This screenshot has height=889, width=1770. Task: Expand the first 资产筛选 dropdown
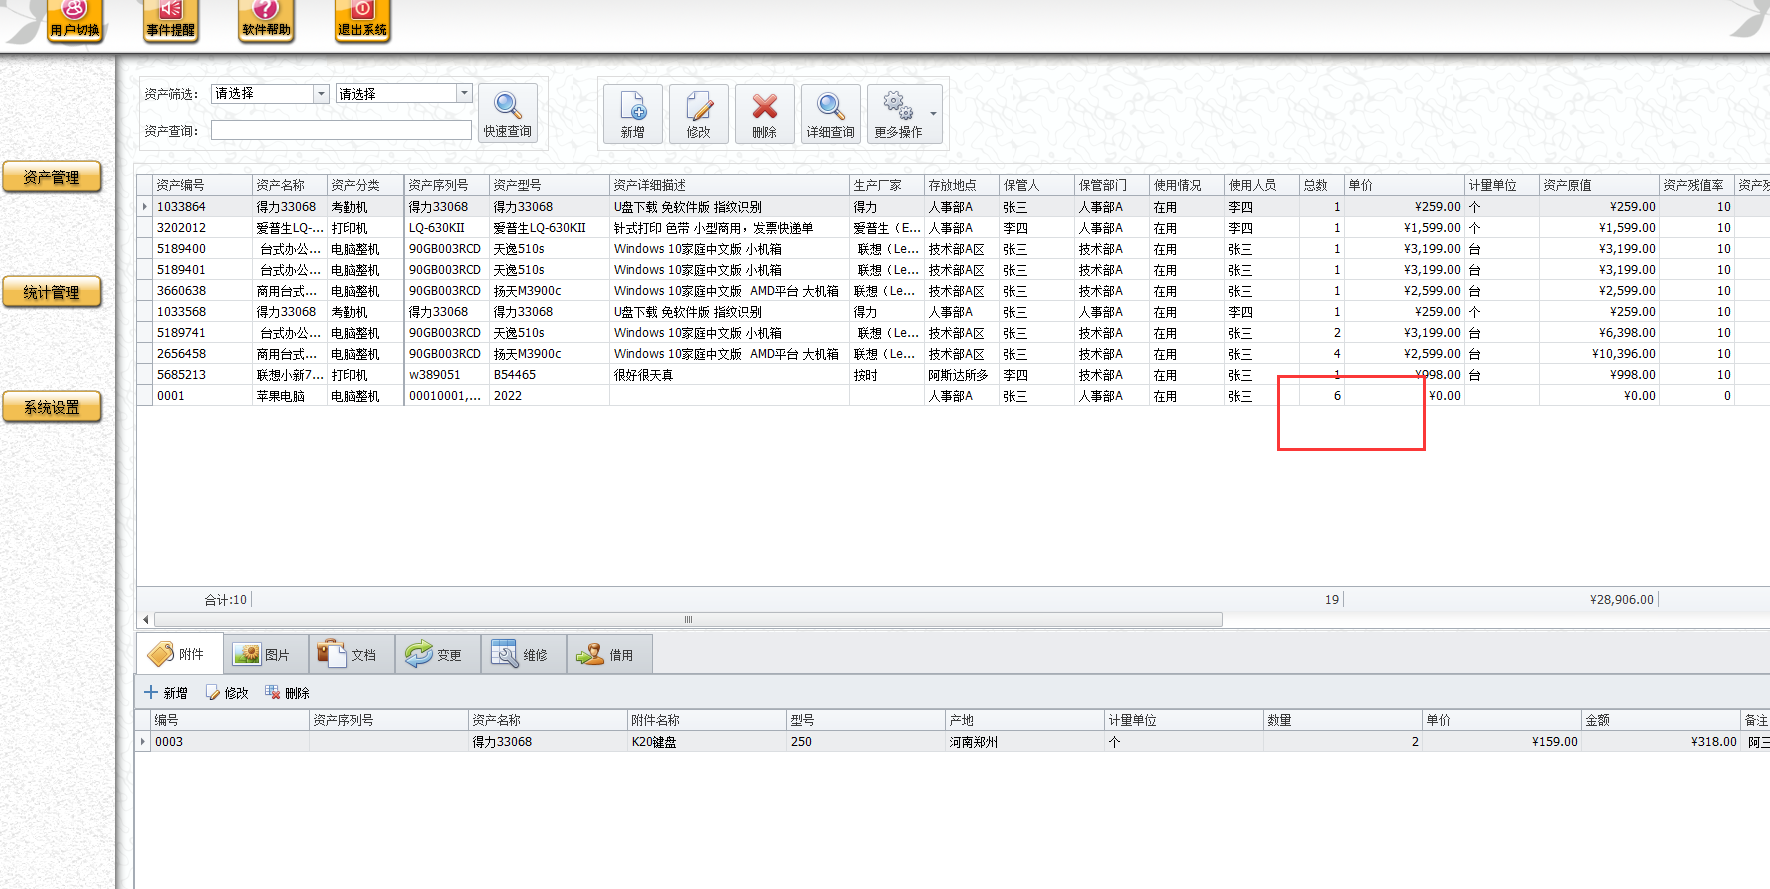click(x=321, y=94)
